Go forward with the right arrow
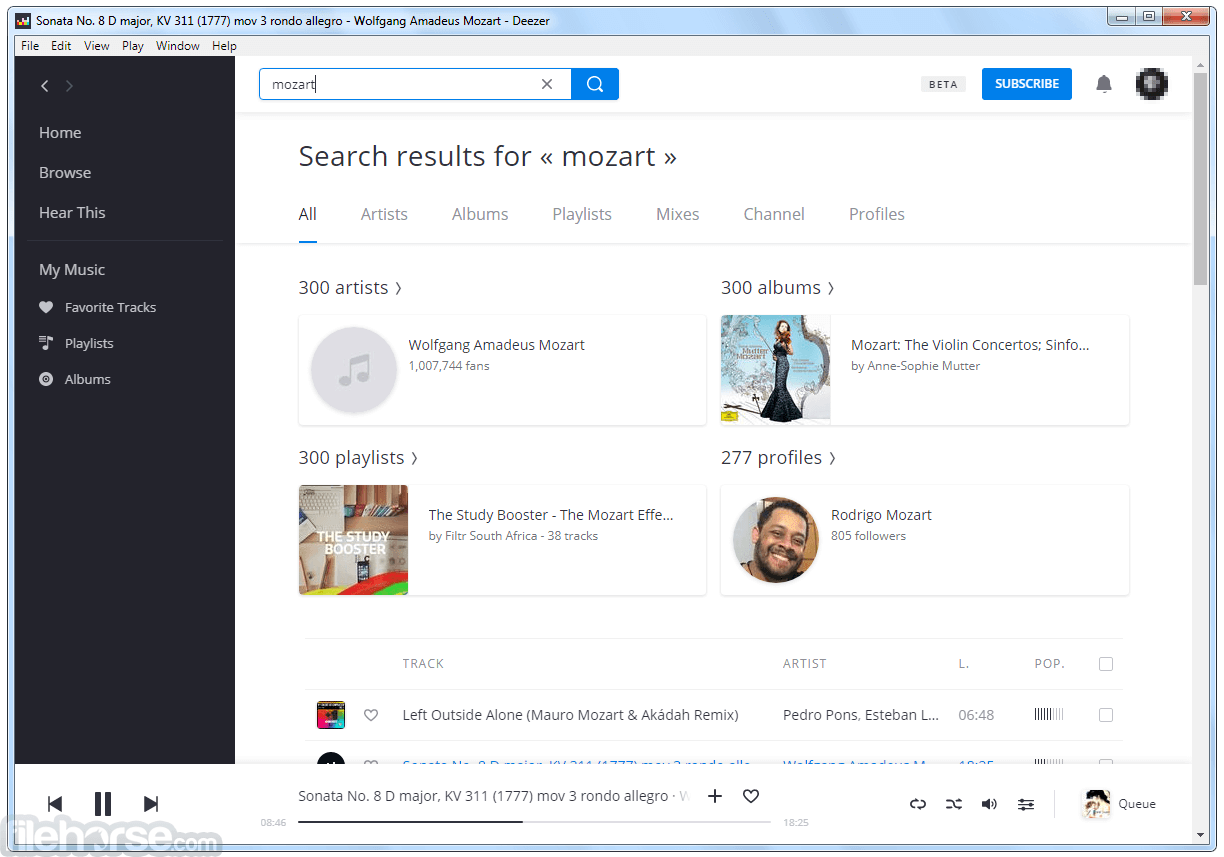This screenshot has height=857, width=1224. pyautogui.click(x=69, y=86)
